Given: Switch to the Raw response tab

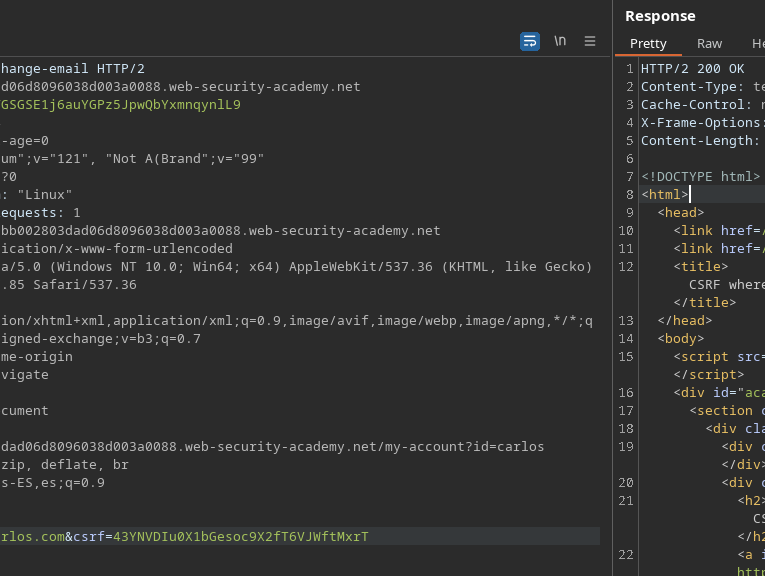Looking at the screenshot, I should 709,43.
